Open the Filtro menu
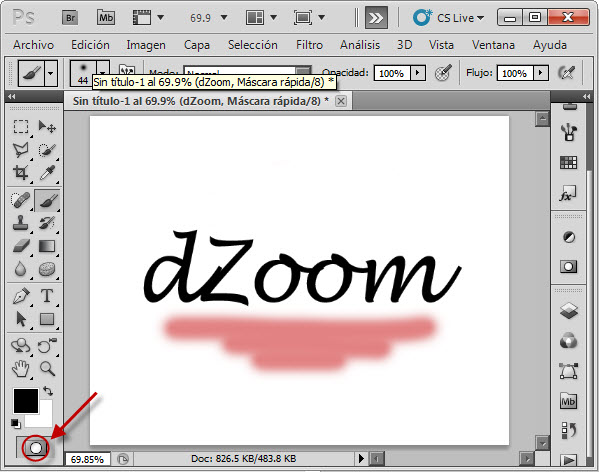The image size is (599, 472). pyautogui.click(x=309, y=45)
